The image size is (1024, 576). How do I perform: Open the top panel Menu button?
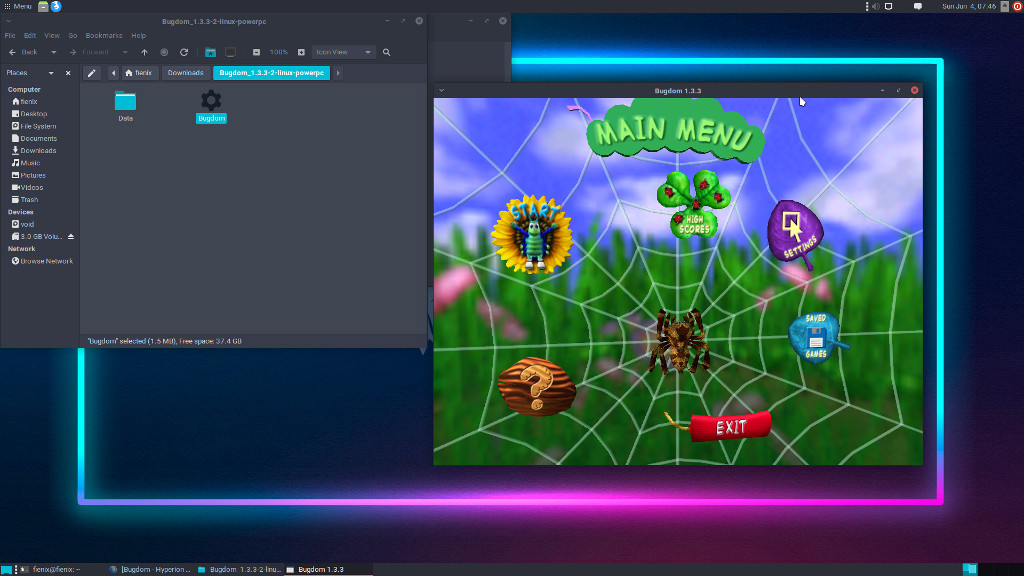click(18, 7)
